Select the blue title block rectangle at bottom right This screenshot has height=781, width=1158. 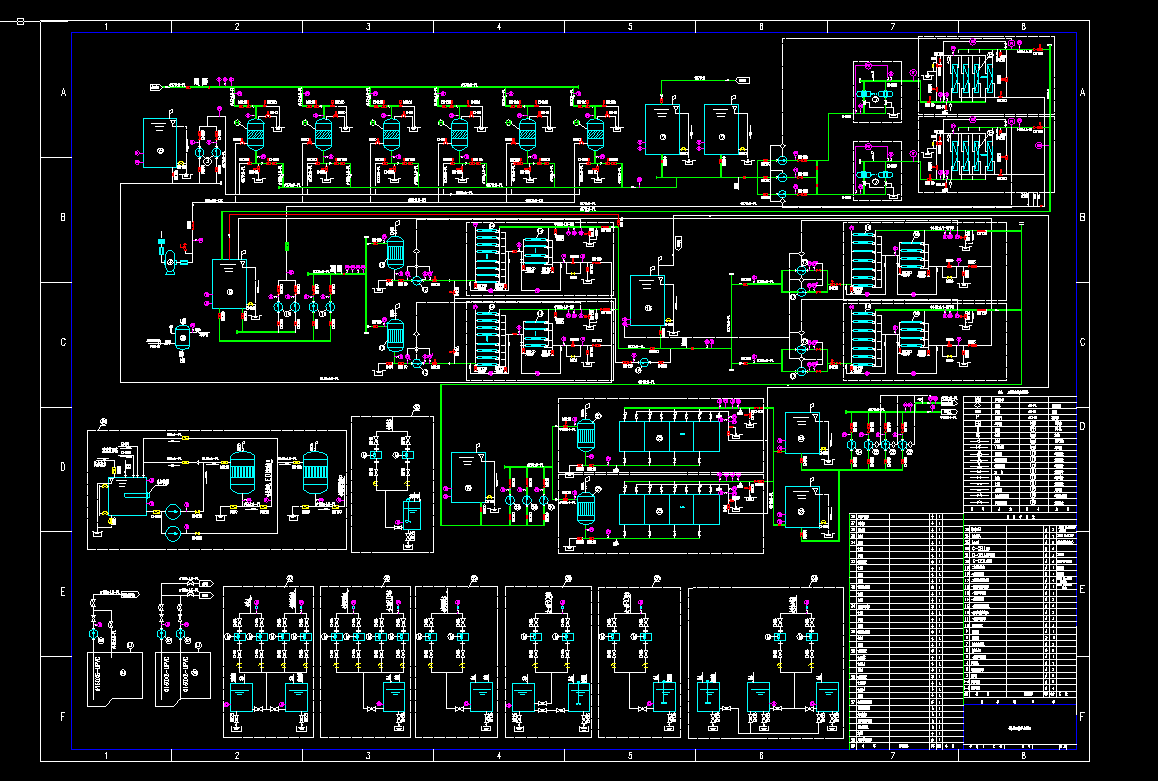pyautogui.click(x=1020, y=725)
